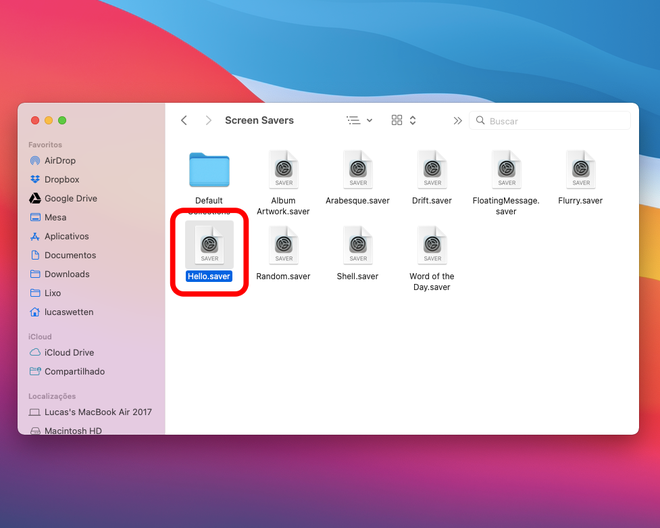Screen dimensions: 660x528
Task: Select the Shell.saver file icon
Action: point(358,245)
